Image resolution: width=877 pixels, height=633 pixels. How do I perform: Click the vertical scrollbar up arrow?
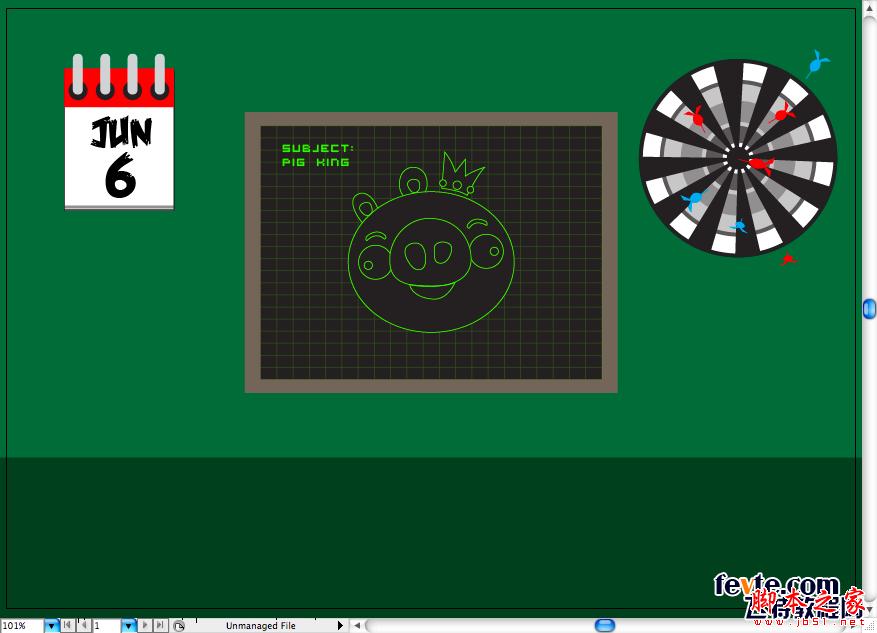coord(870,8)
